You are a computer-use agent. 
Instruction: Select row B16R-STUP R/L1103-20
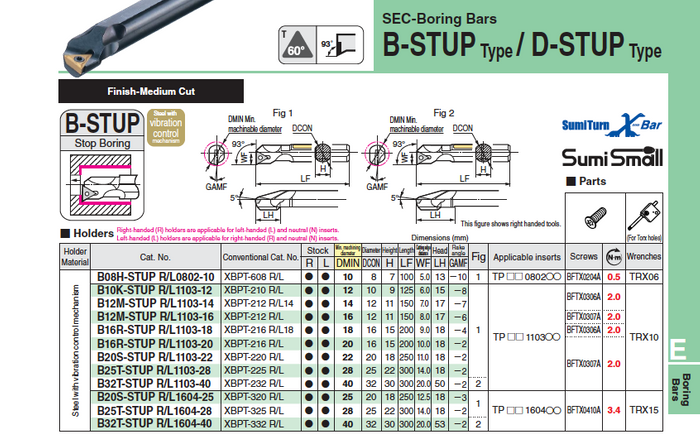(279, 344)
